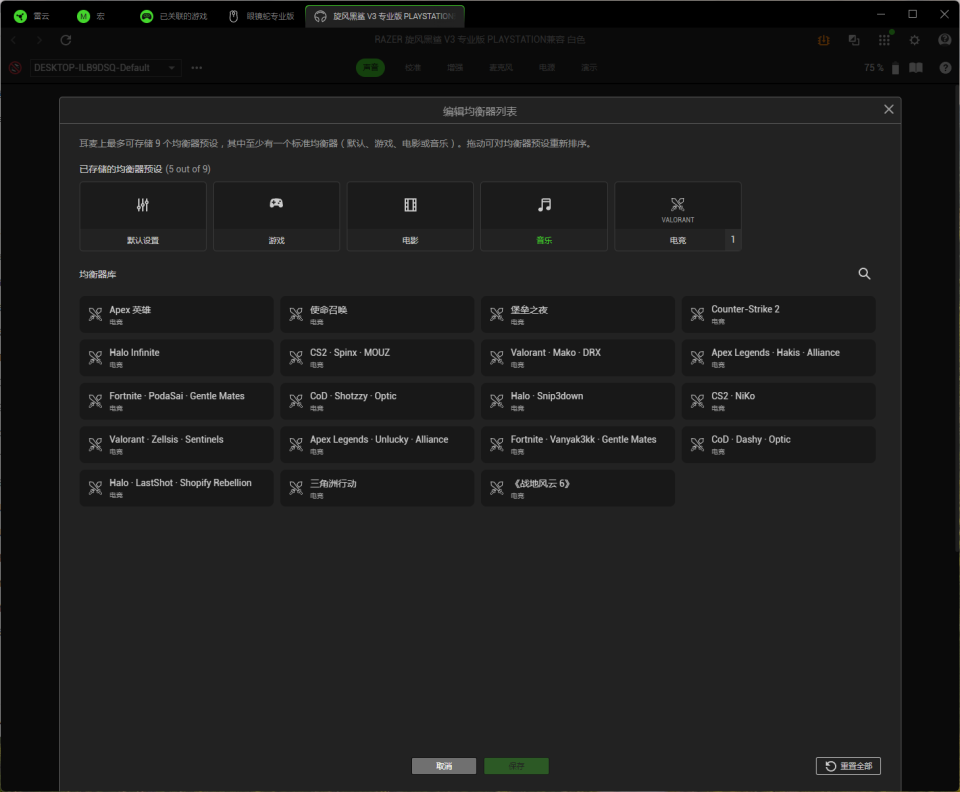Click the valorant preset number 1 badge
The height and width of the screenshot is (792, 960).
pyautogui.click(x=733, y=239)
